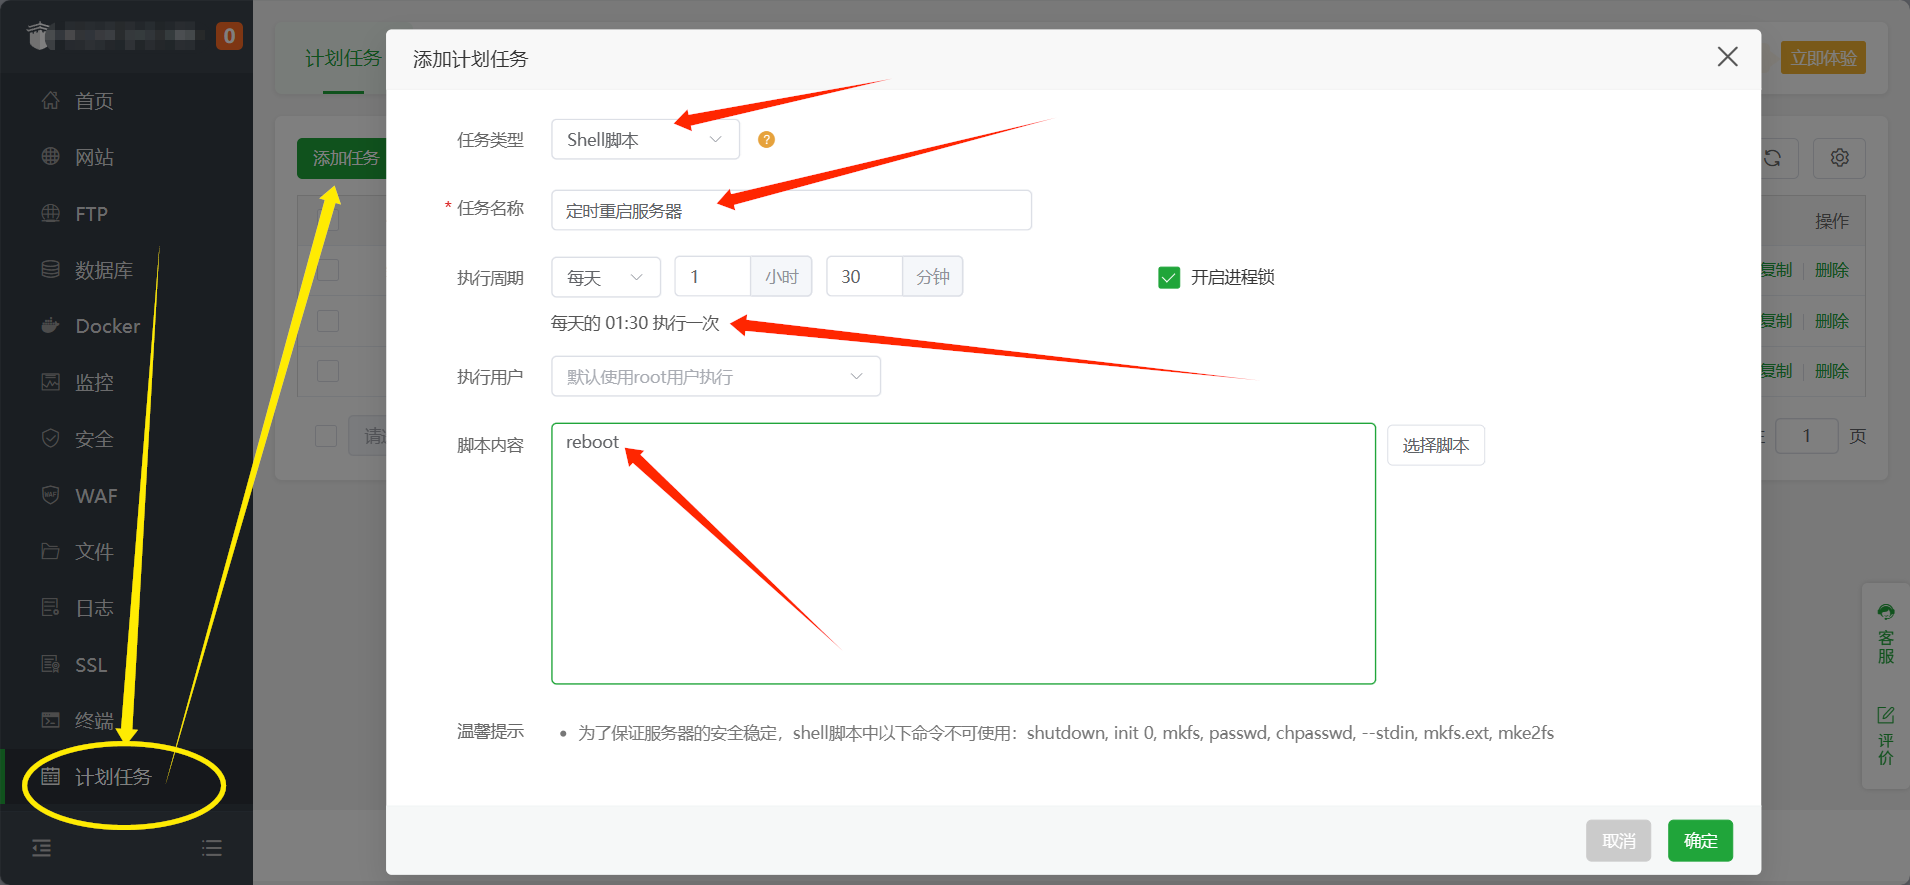This screenshot has height=885, width=1910.
Task: Click 删除 link in the second task row
Action: [1832, 321]
